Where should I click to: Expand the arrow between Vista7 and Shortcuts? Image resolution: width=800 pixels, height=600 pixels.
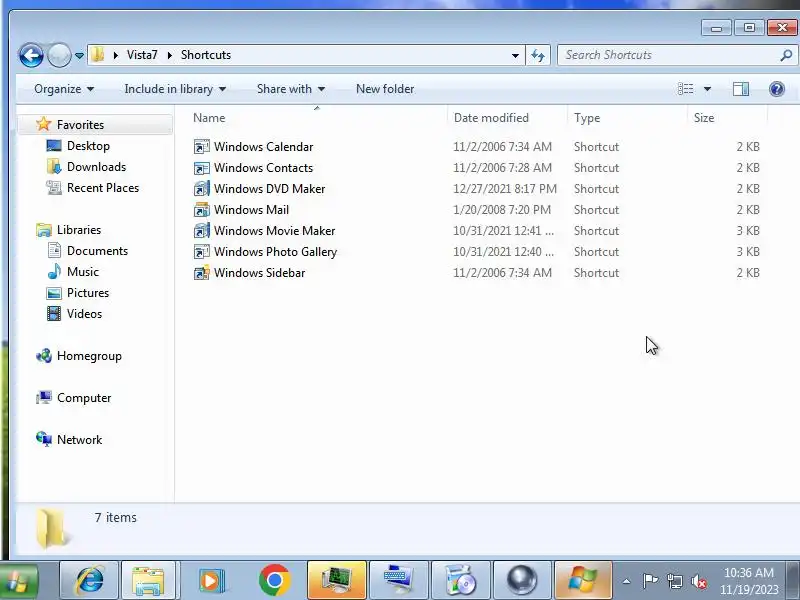point(169,55)
